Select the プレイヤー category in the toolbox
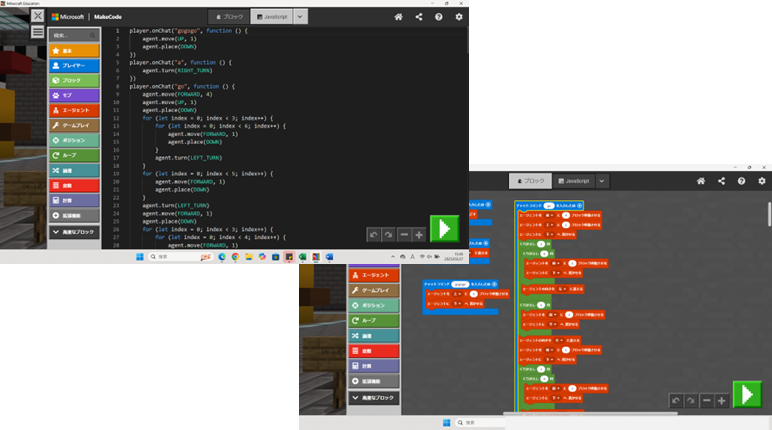The width and height of the screenshot is (772, 430). tap(75, 65)
